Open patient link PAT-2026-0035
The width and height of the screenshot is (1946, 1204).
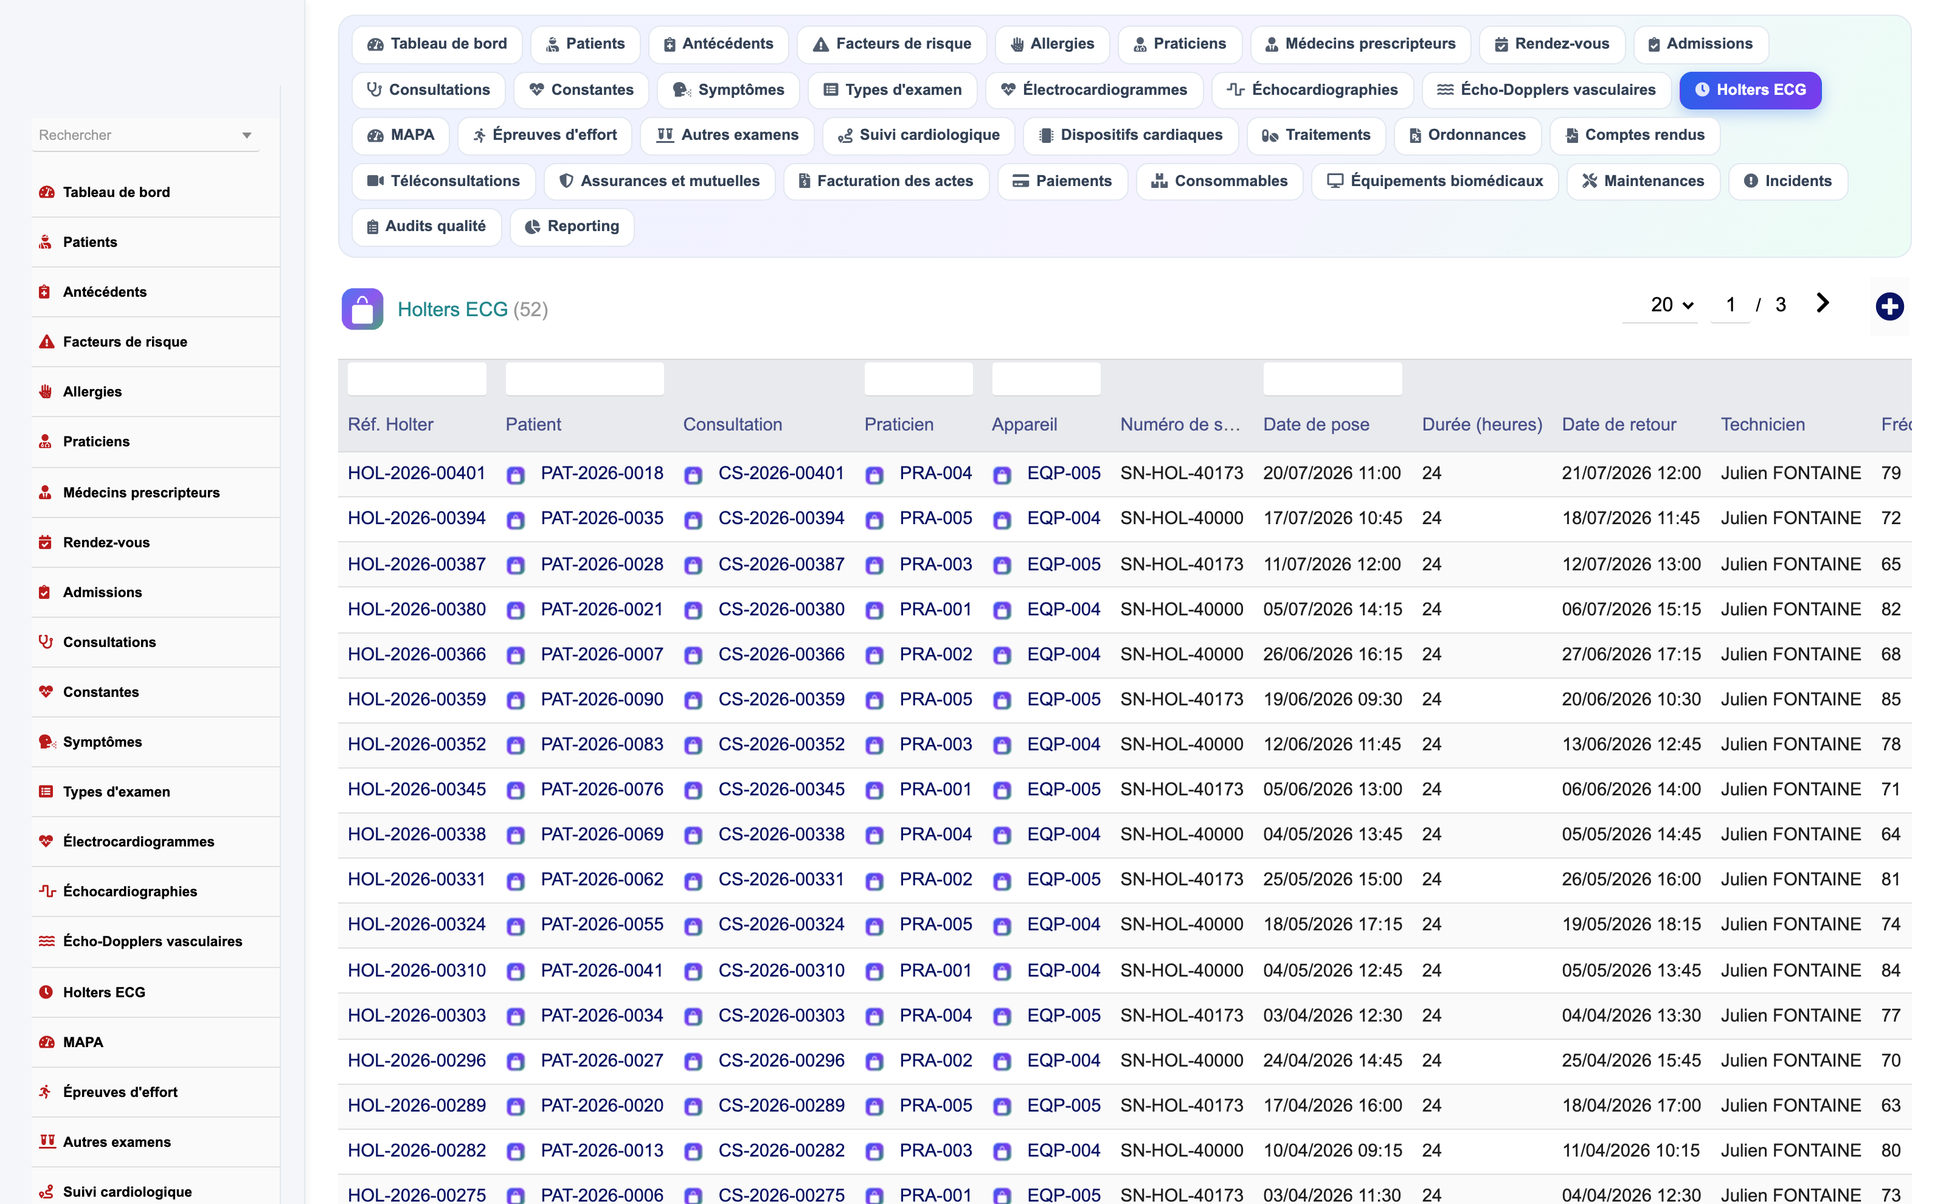(x=602, y=518)
